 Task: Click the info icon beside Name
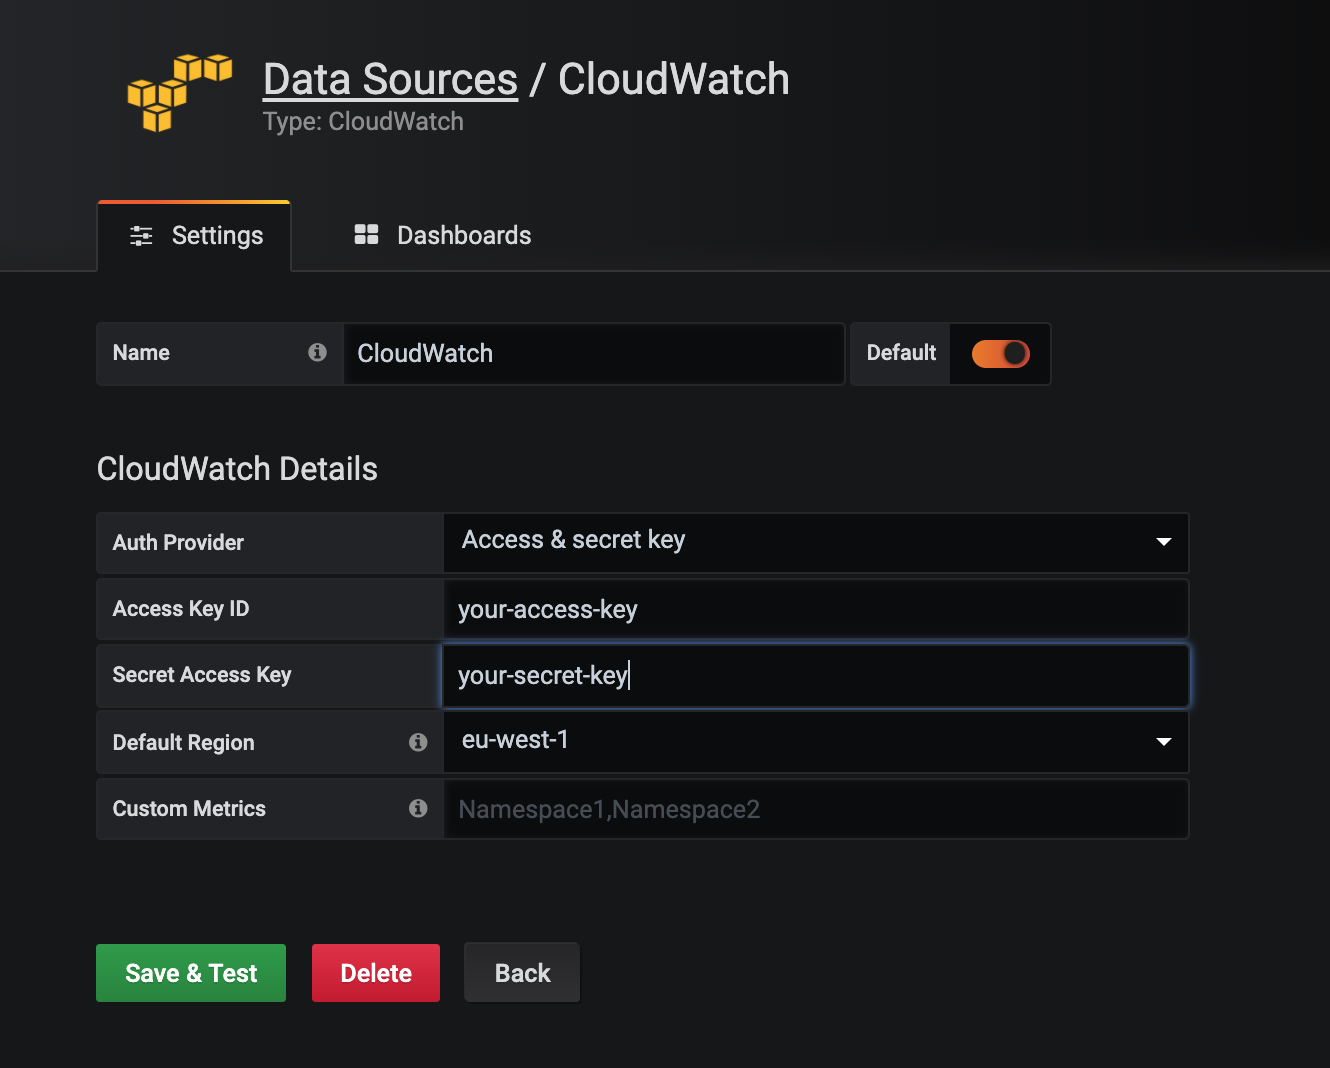(317, 352)
